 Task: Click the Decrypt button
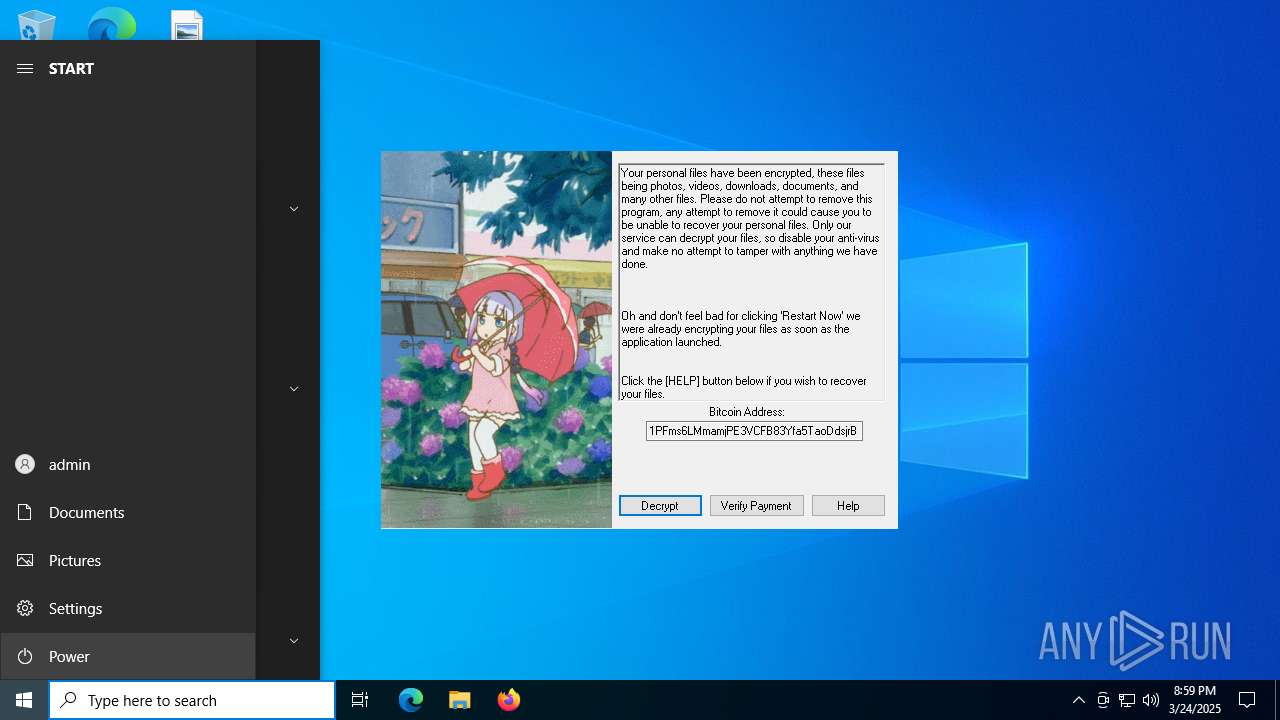tap(660, 506)
